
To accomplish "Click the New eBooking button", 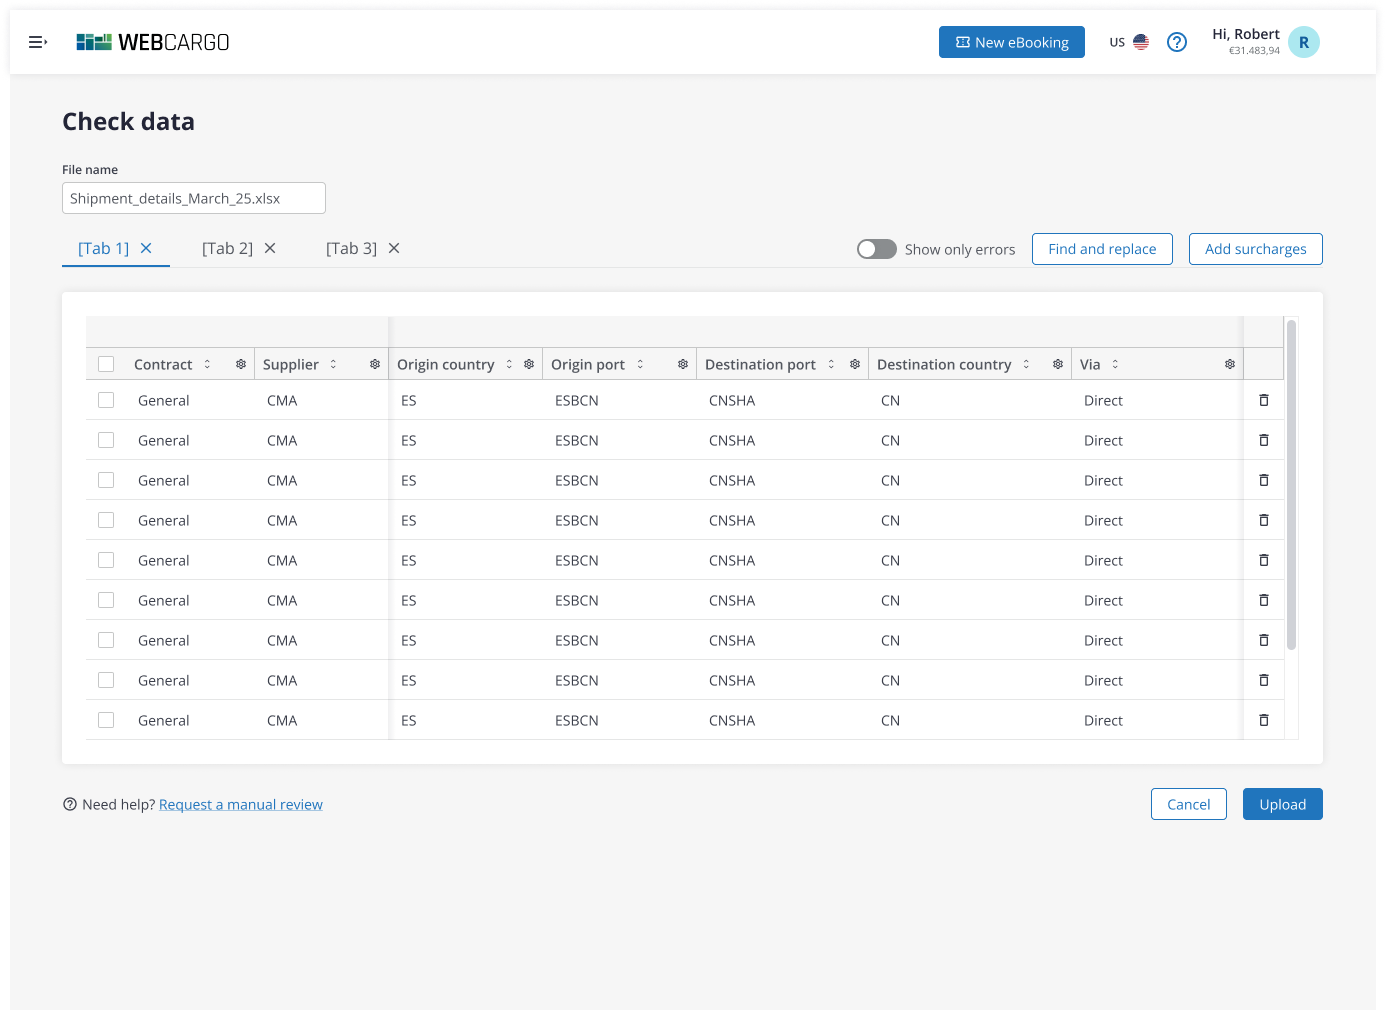I will coord(1012,42).
